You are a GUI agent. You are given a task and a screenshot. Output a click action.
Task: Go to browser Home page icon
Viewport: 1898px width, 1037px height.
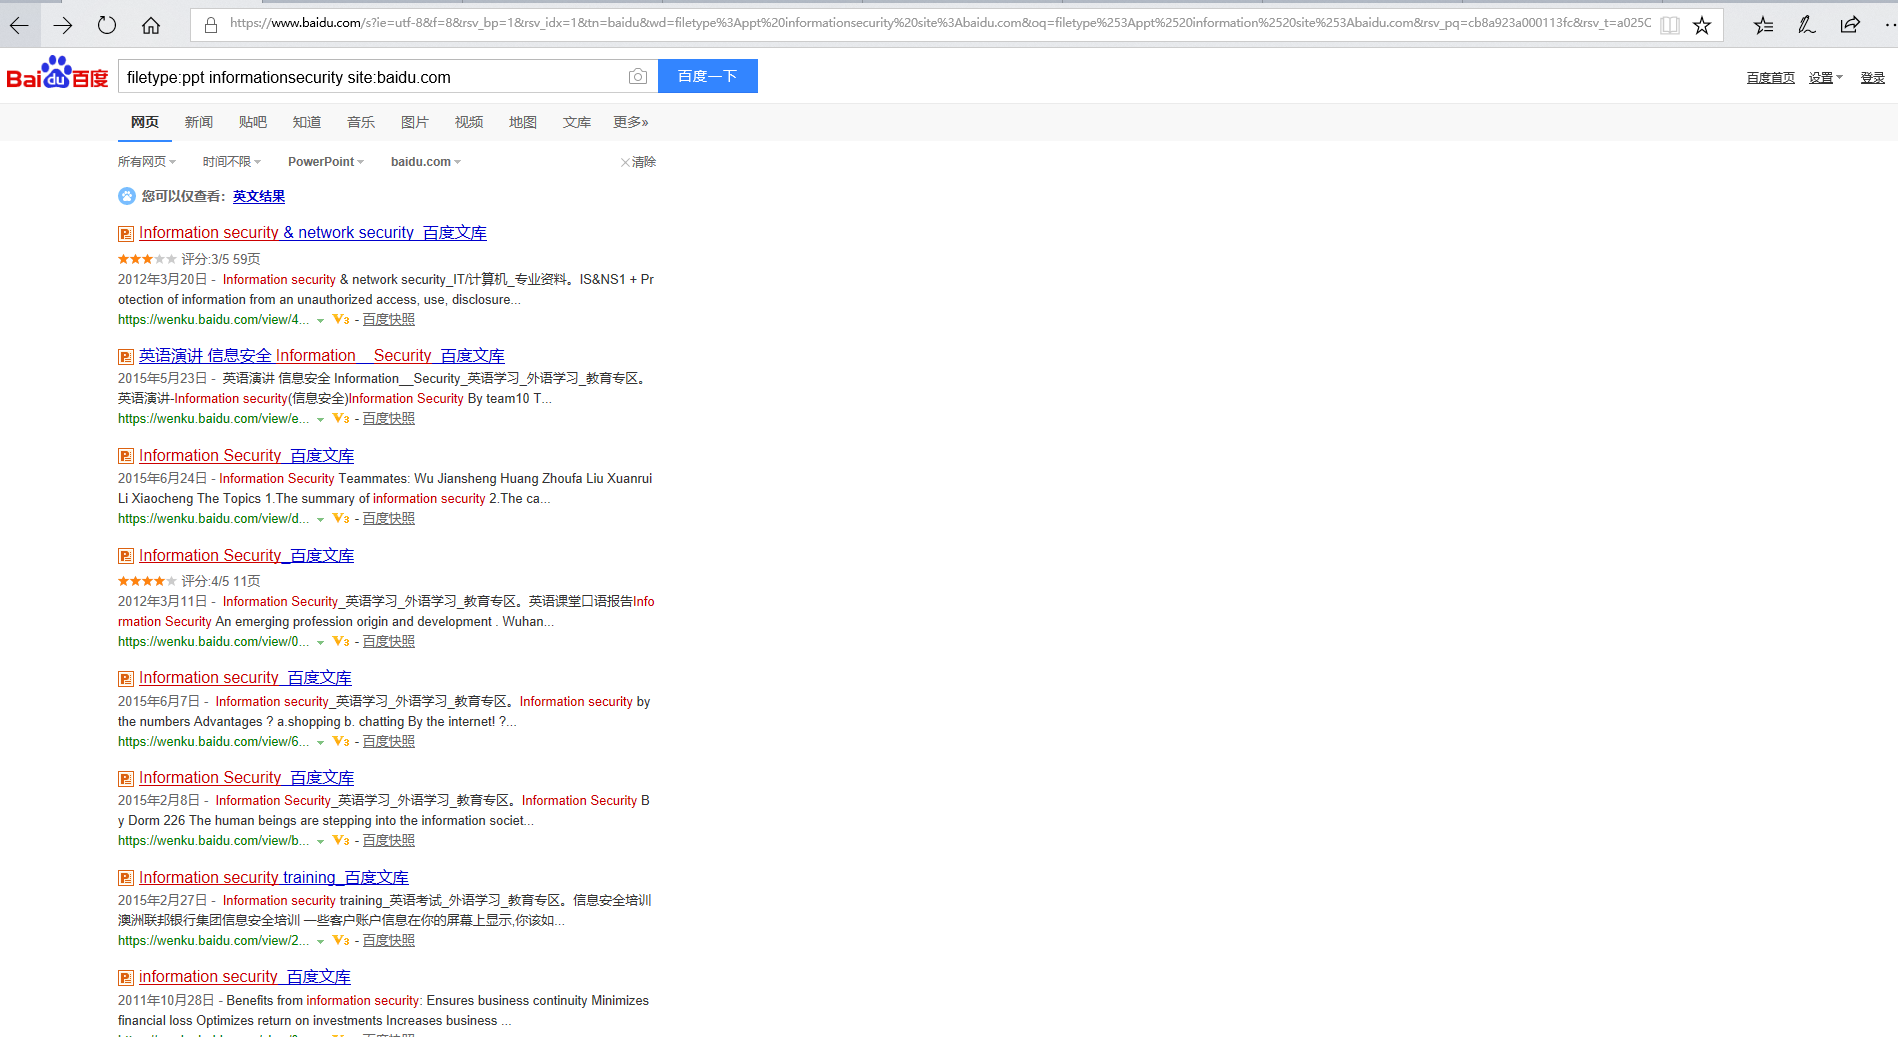coord(151,25)
